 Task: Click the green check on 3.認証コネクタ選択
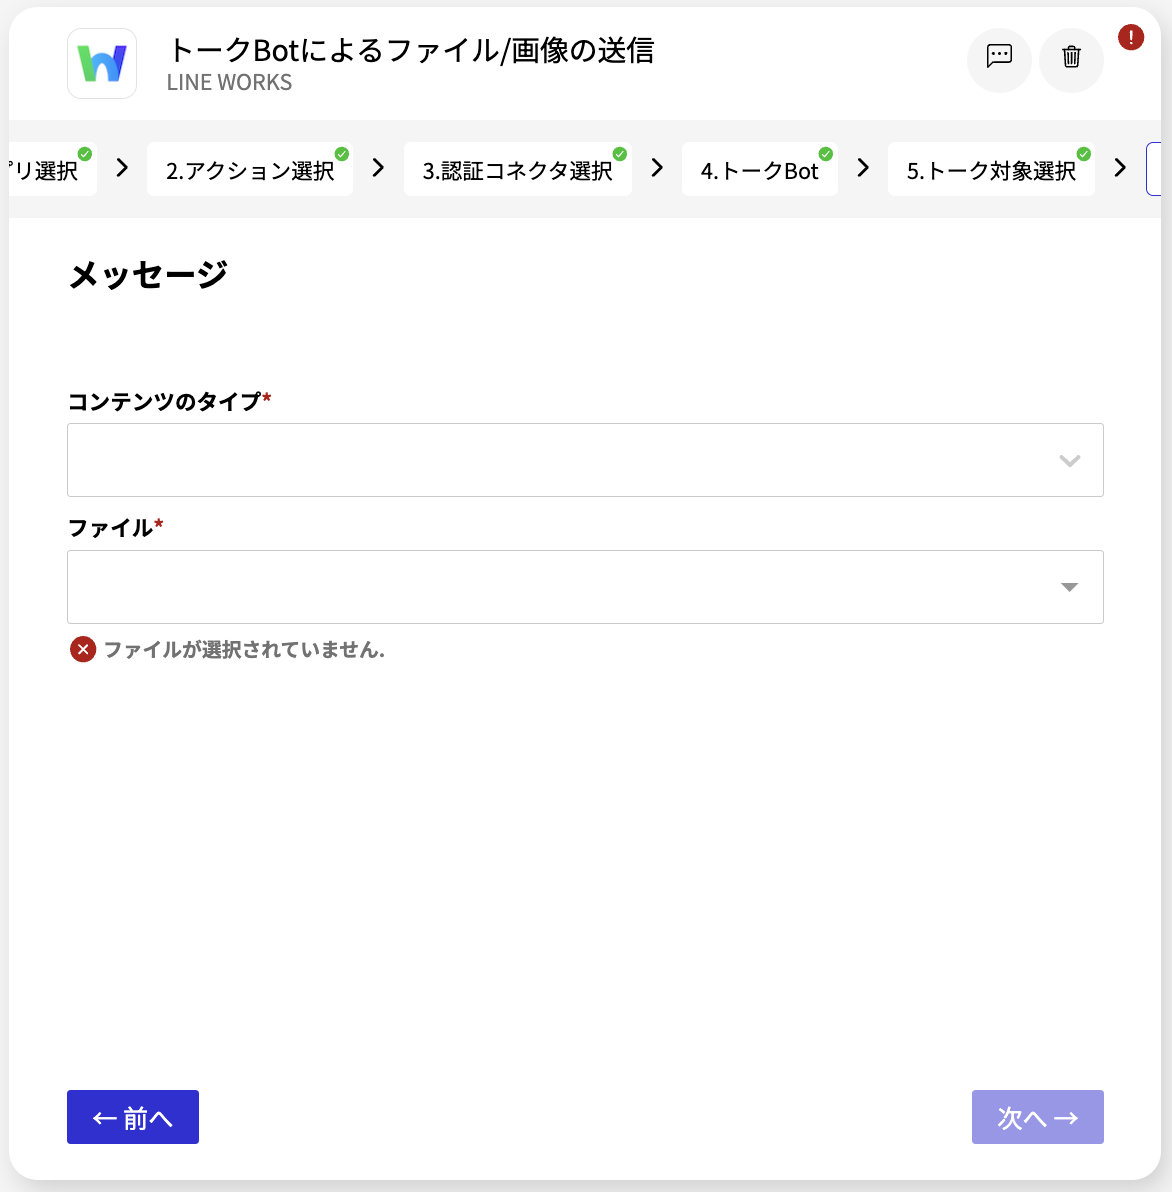pyautogui.click(x=620, y=154)
